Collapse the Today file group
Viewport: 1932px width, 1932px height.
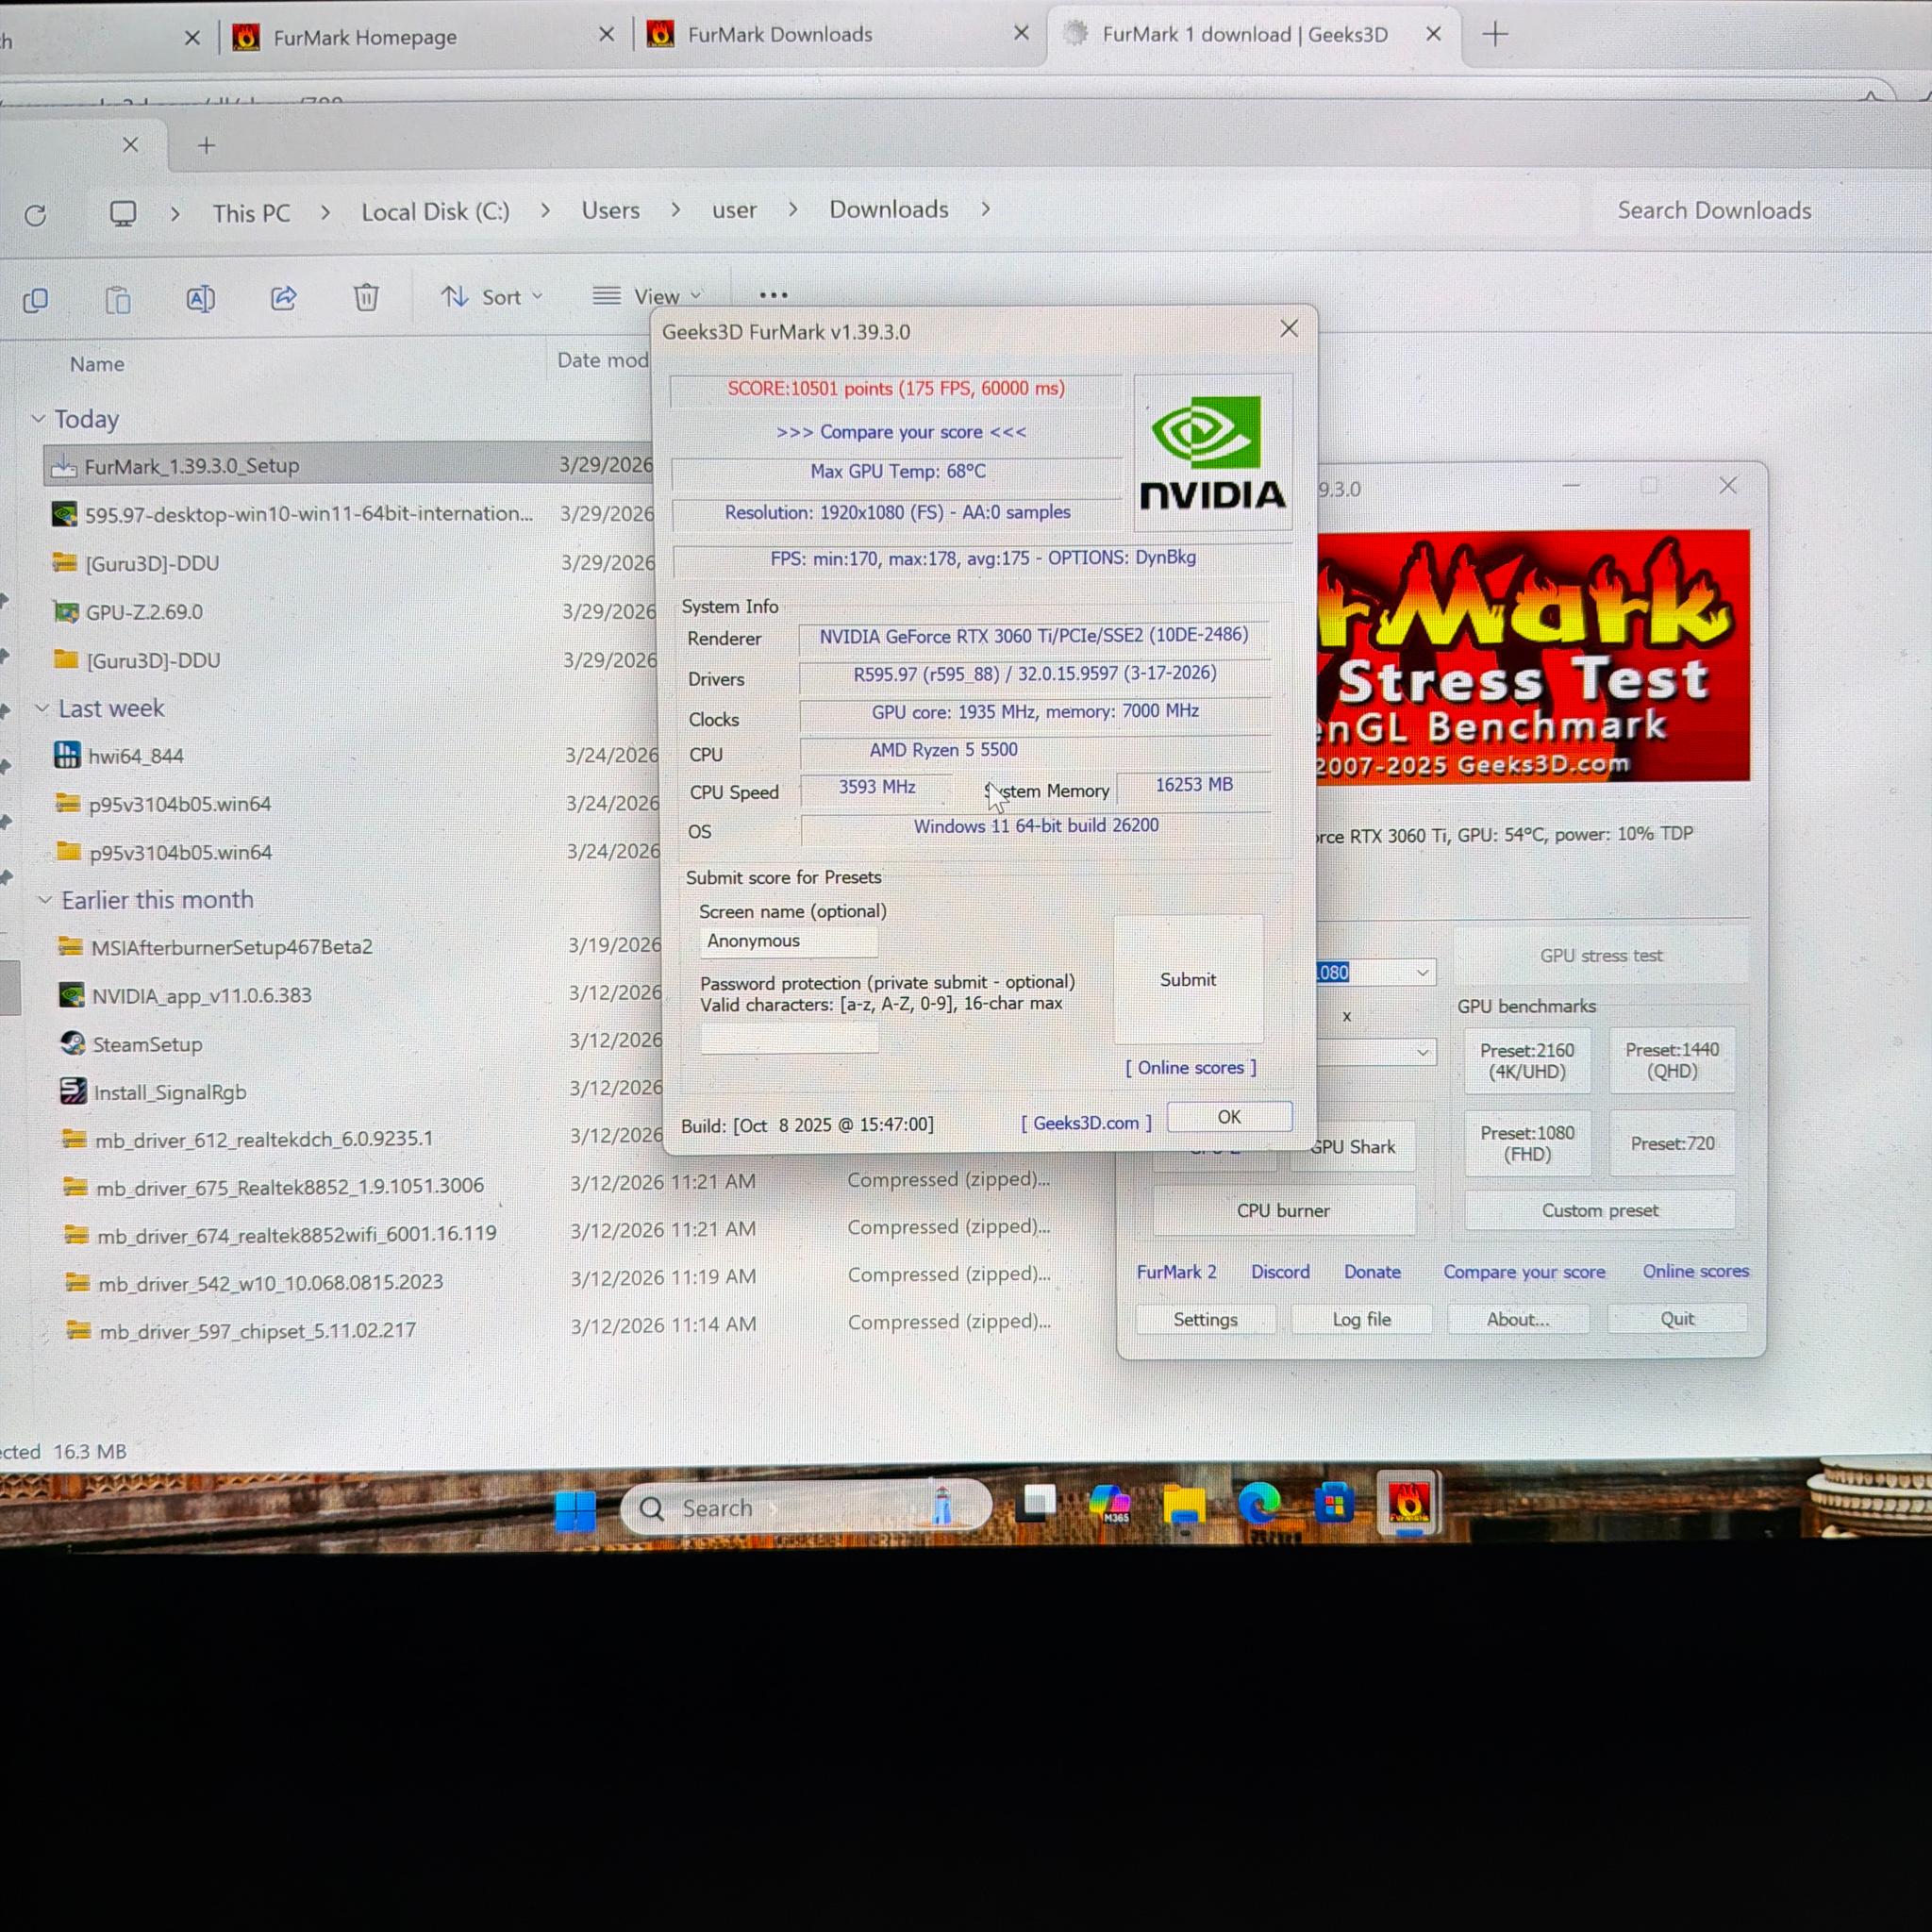click(x=38, y=419)
